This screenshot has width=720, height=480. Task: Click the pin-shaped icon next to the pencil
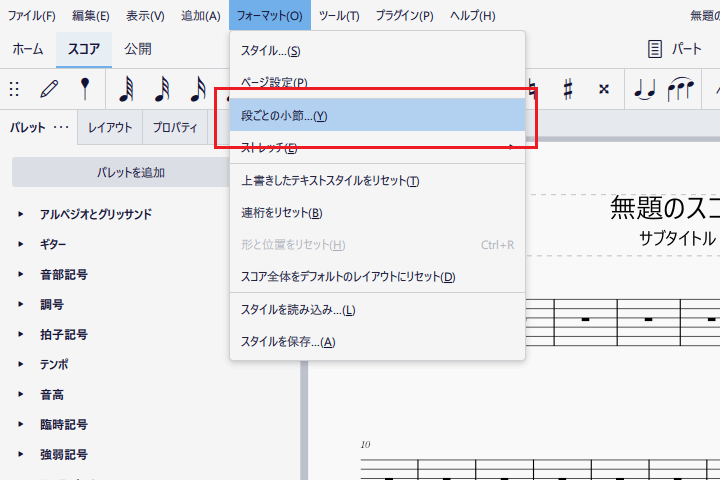[x=85, y=89]
